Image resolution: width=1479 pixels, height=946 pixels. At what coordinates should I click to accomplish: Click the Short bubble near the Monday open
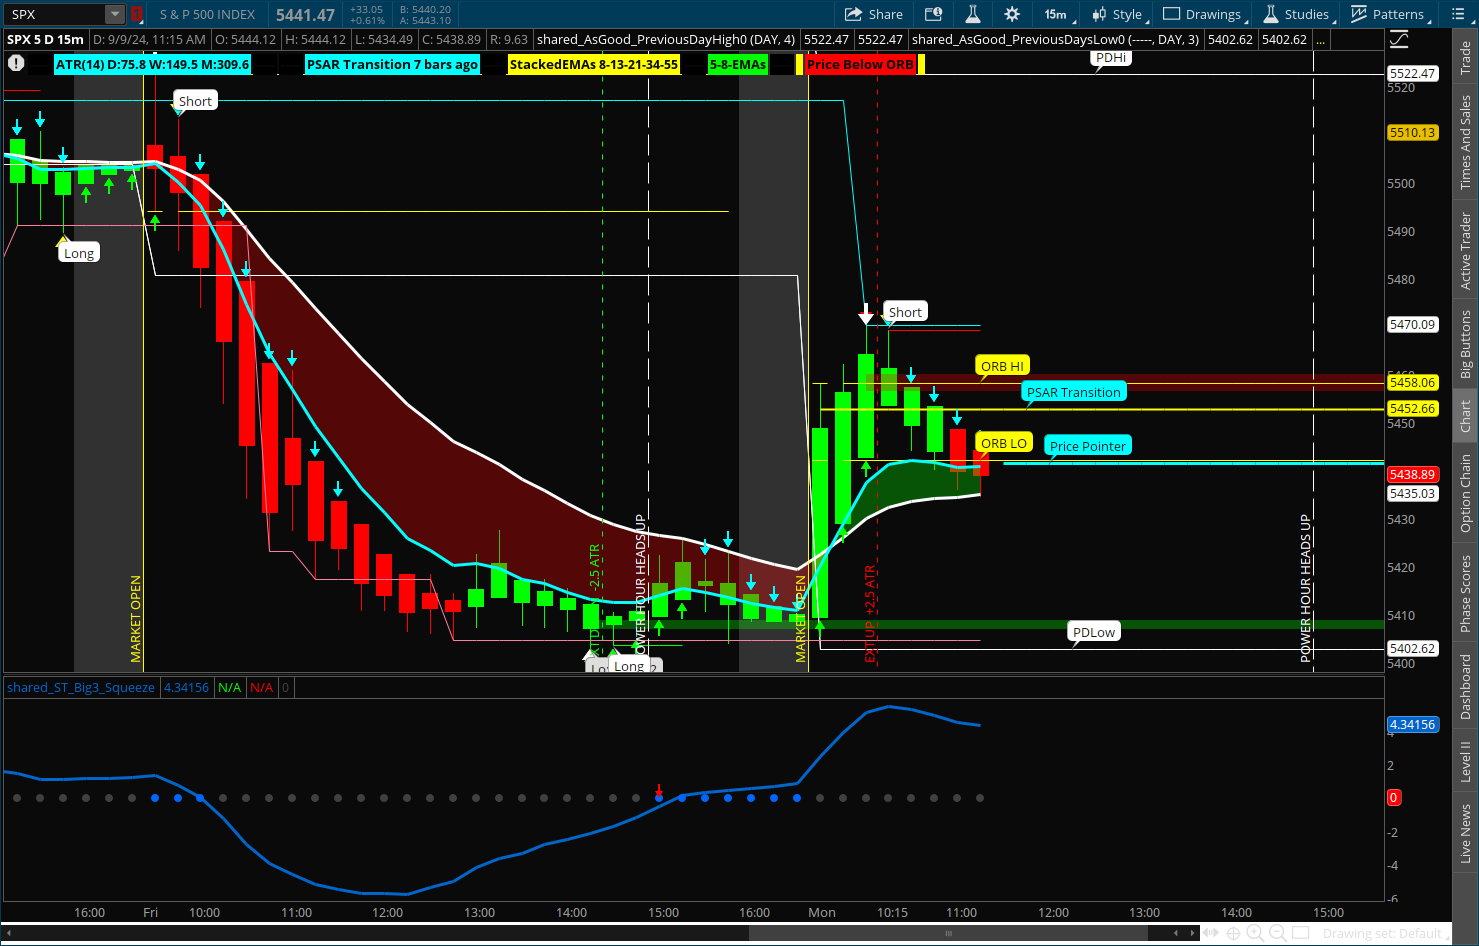coord(905,312)
